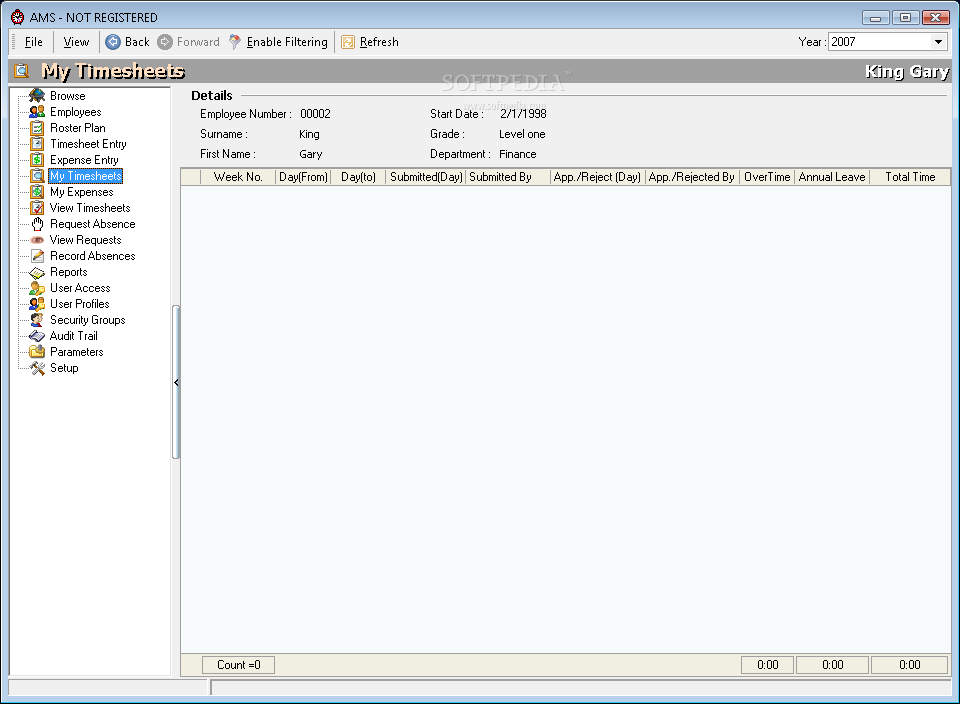The height and width of the screenshot is (704, 960).
Task: Click the My Timesheets tree icon
Action: click(37, 176)
